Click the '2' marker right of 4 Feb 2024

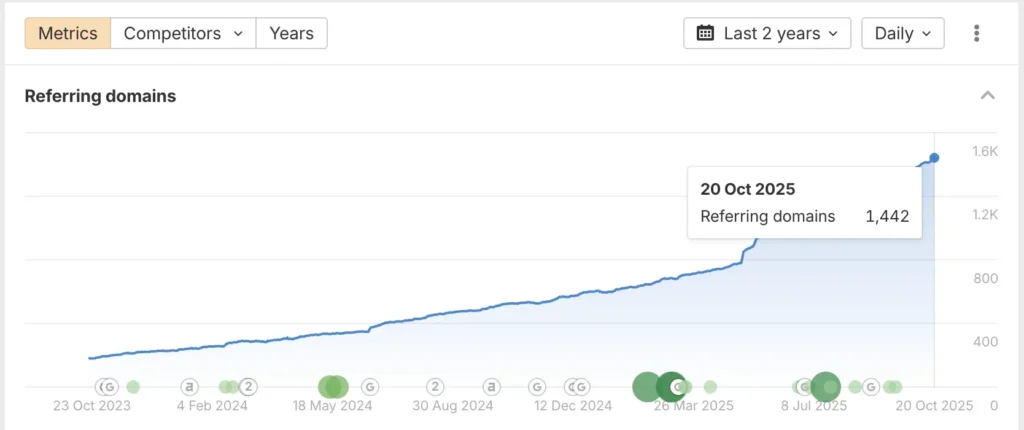tap(249, 386)
